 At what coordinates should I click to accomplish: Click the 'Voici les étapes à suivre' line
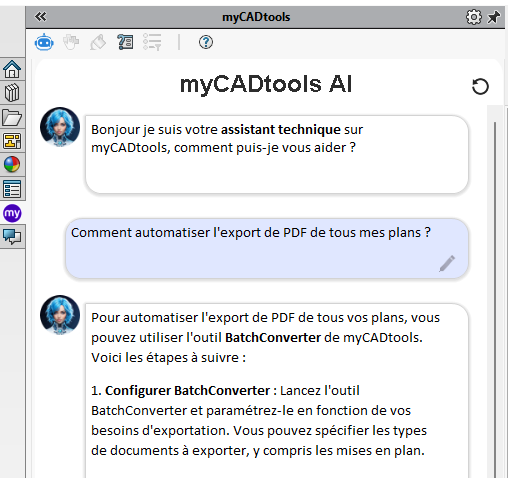point(168,358)
